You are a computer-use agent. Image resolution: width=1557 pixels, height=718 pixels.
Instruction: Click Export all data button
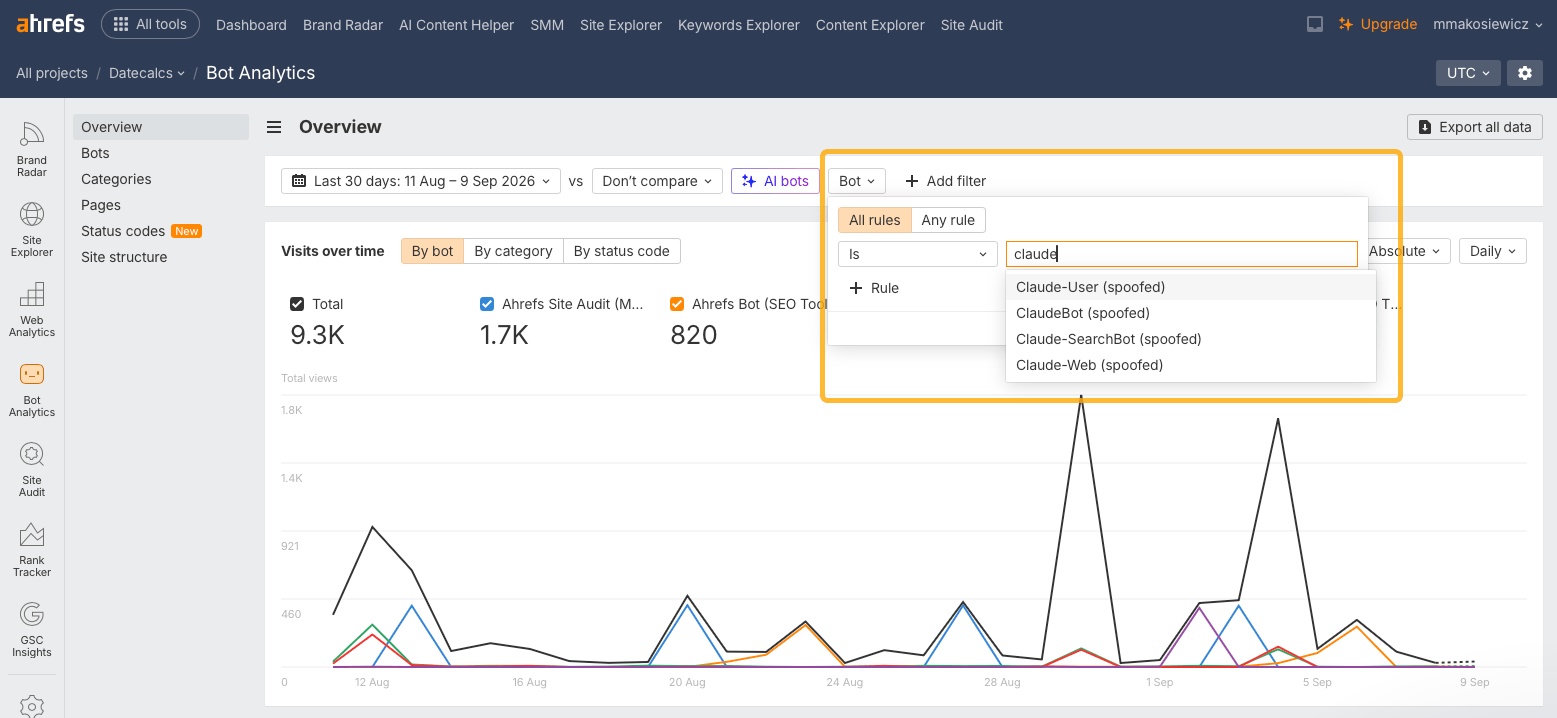point(1475,127)
